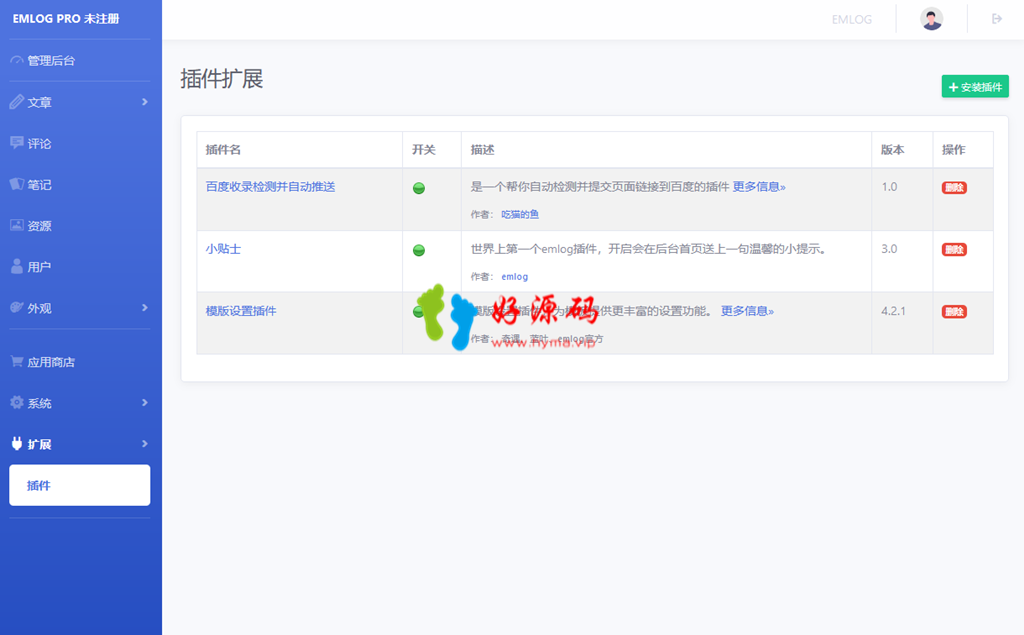1024x635 pixels.
Task: Click the image icon beside 资源
Action: point(16,225)
